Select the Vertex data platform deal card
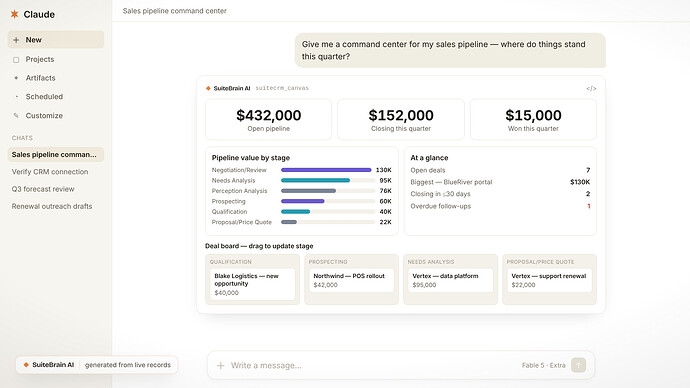Image resolution: width=690 pixels, height=388 pixels. tap(451, 280)
